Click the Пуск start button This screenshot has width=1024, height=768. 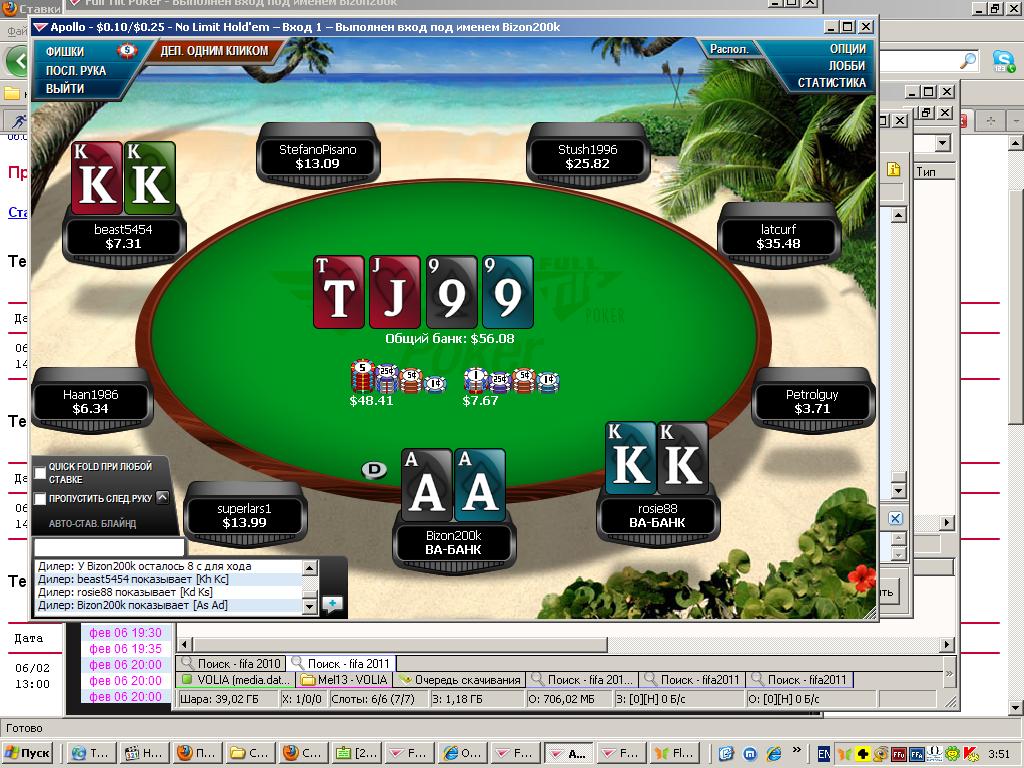tap(28, 753)
